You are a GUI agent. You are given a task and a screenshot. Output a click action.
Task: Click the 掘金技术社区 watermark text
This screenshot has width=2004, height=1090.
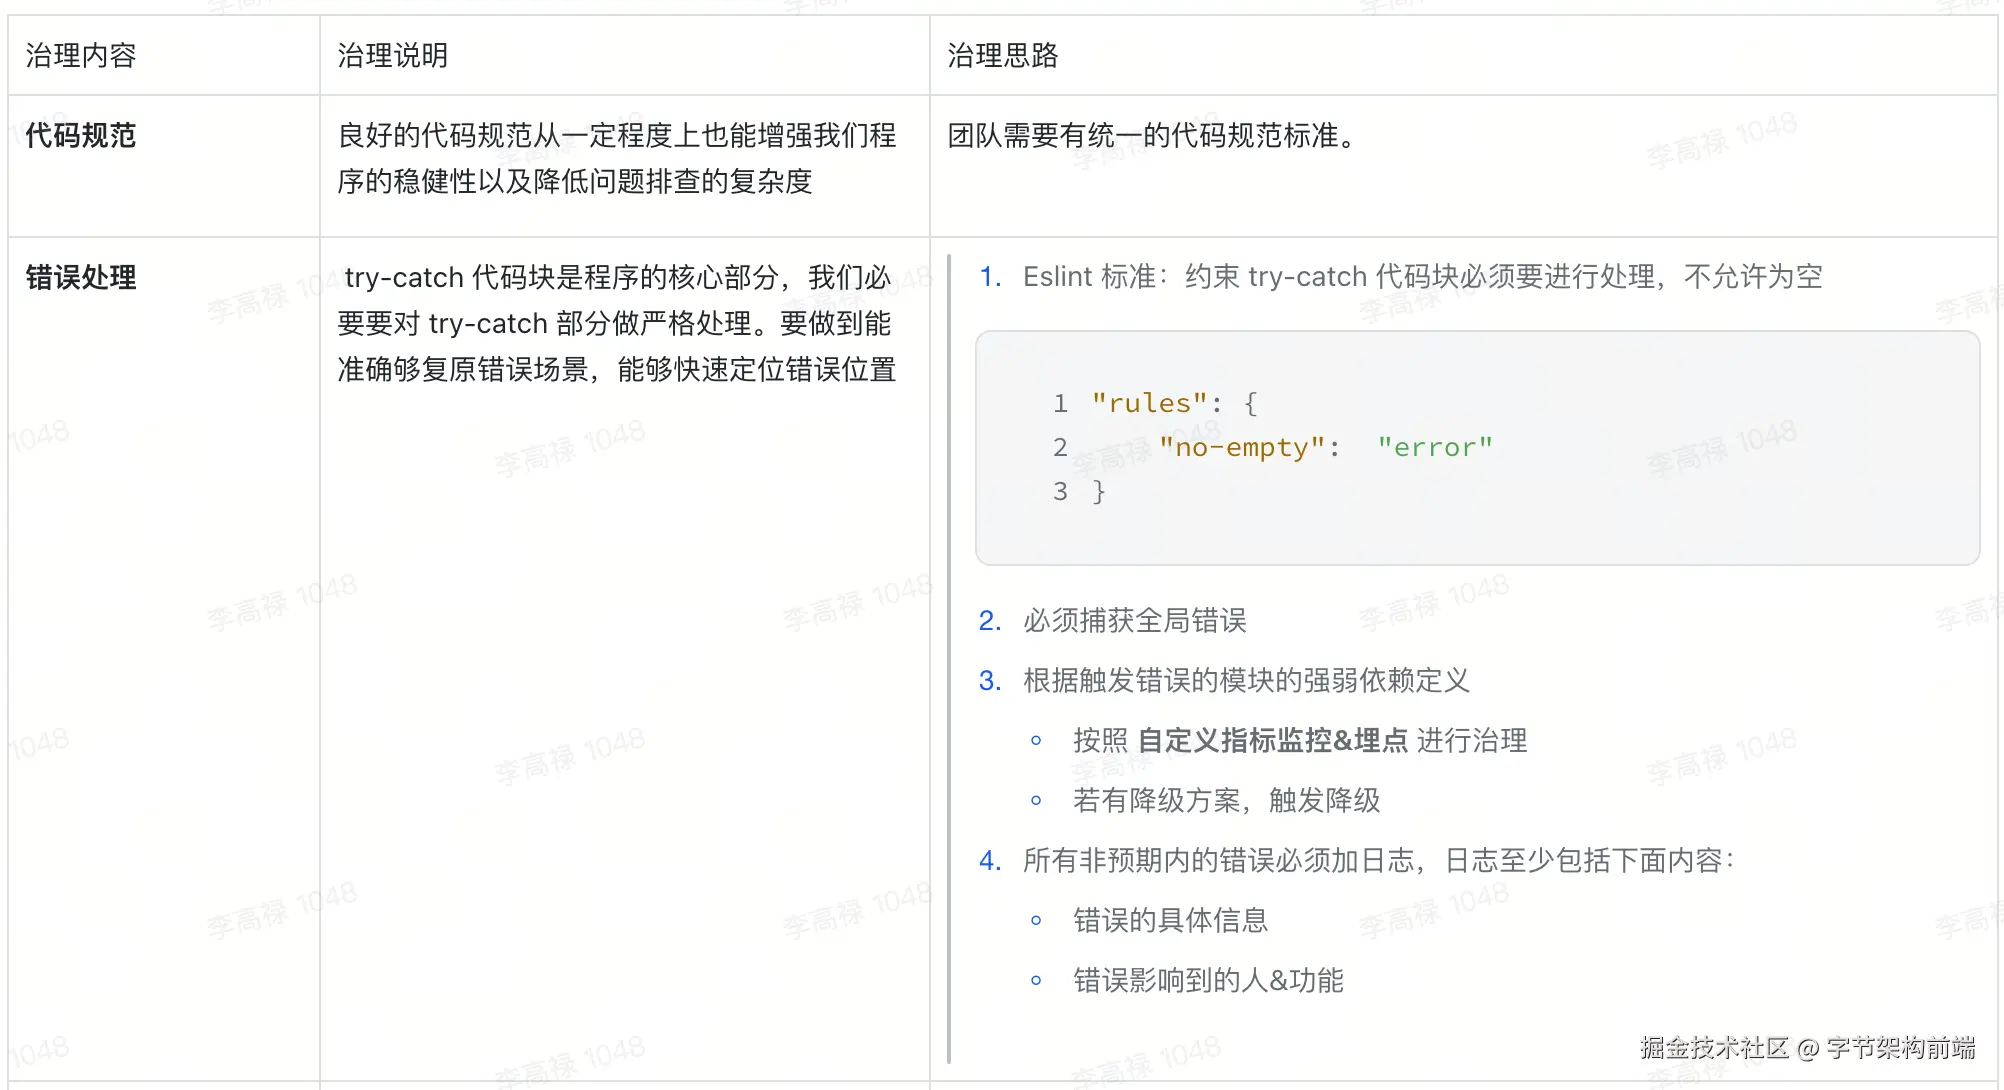1712,1048
